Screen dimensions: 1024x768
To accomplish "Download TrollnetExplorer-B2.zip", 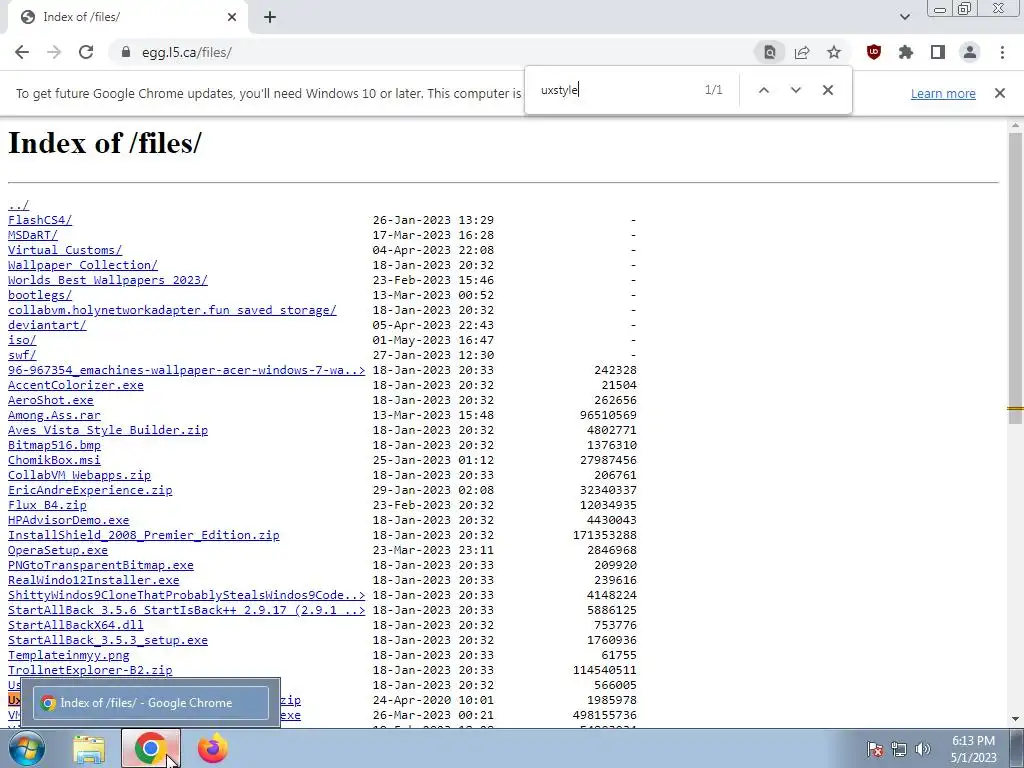I will (x=90, y=671).
